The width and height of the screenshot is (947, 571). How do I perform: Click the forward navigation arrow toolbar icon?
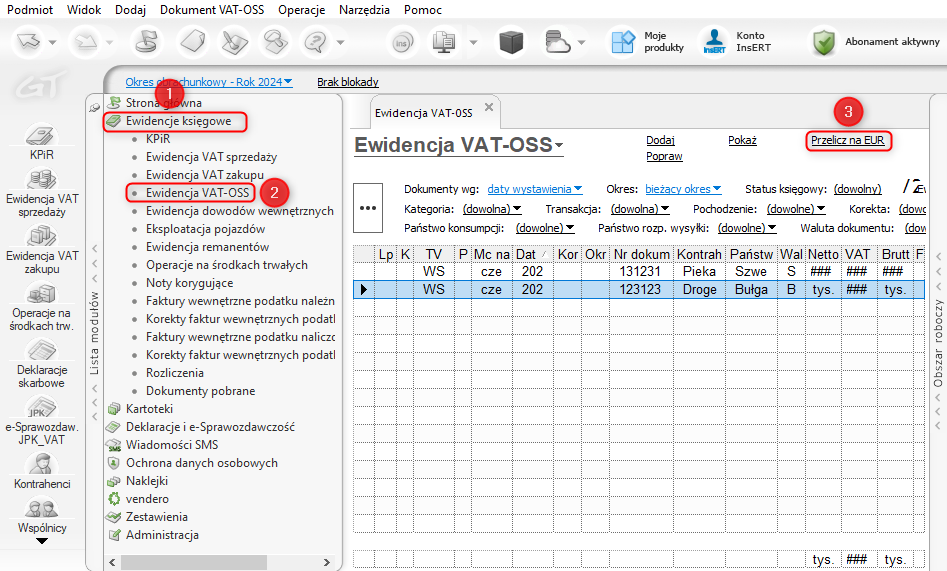tap(86, 42)
